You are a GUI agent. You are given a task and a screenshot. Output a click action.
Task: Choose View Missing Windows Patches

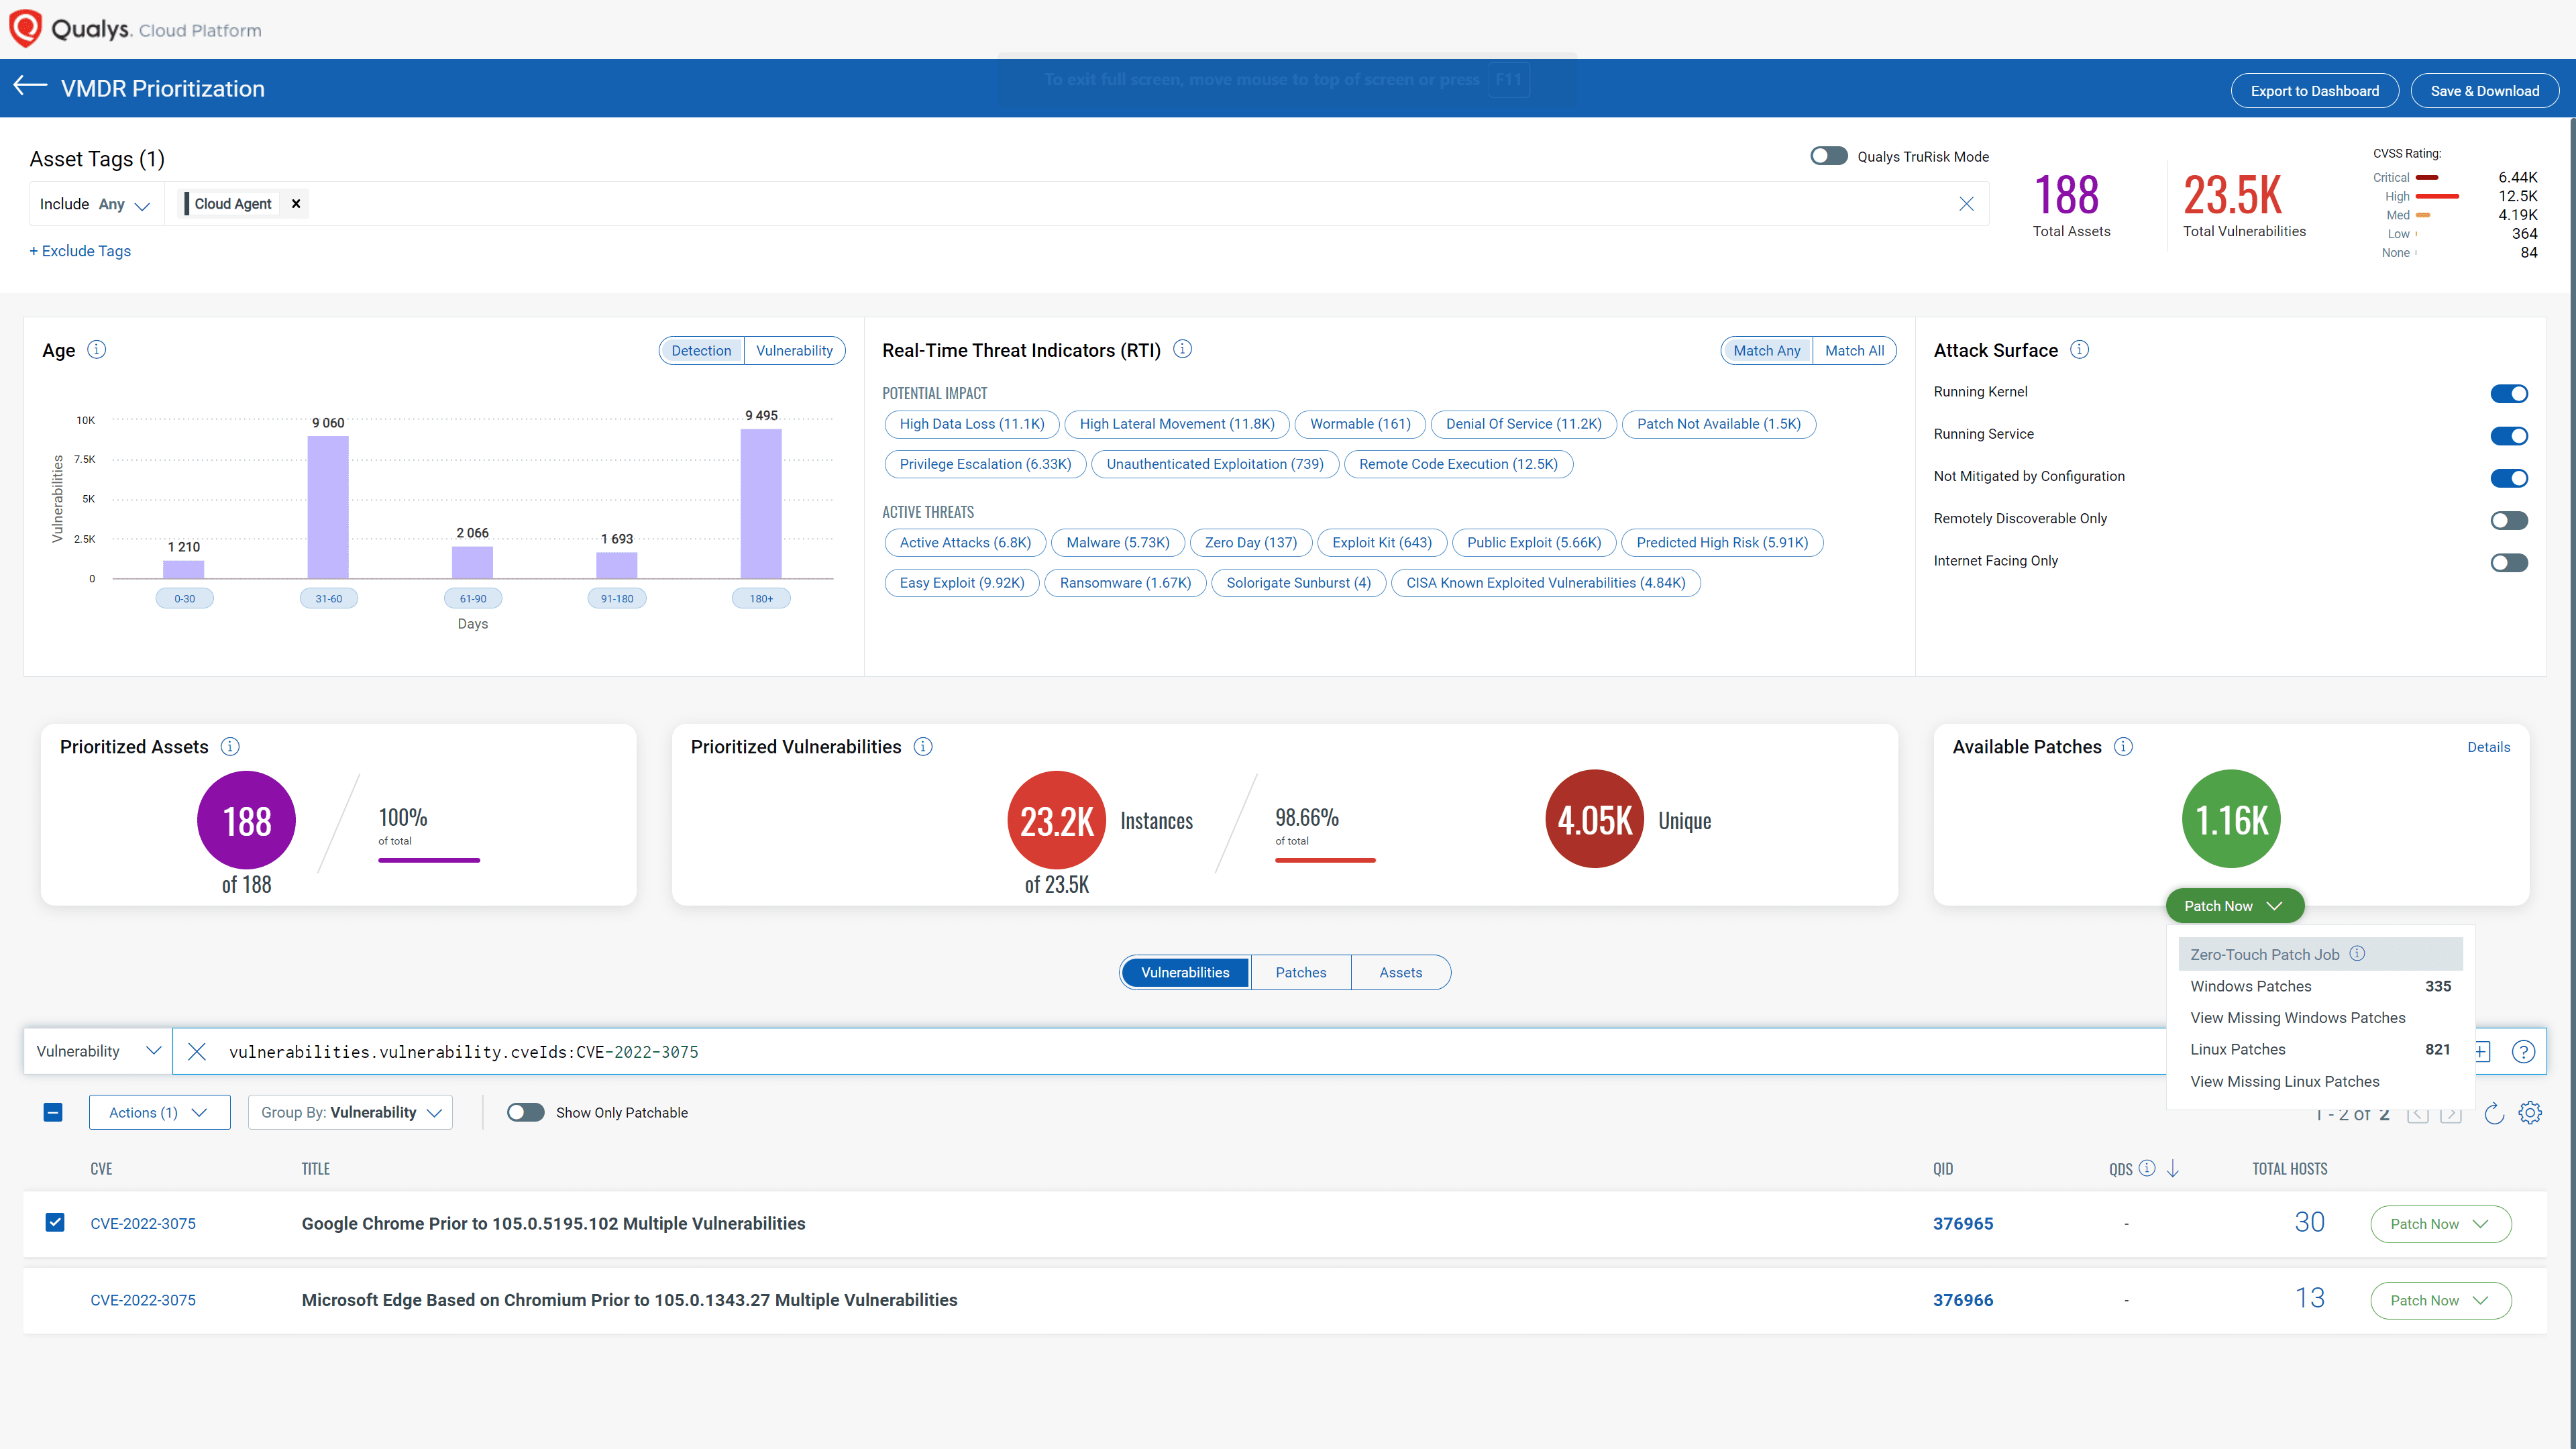point(2320,1017)
